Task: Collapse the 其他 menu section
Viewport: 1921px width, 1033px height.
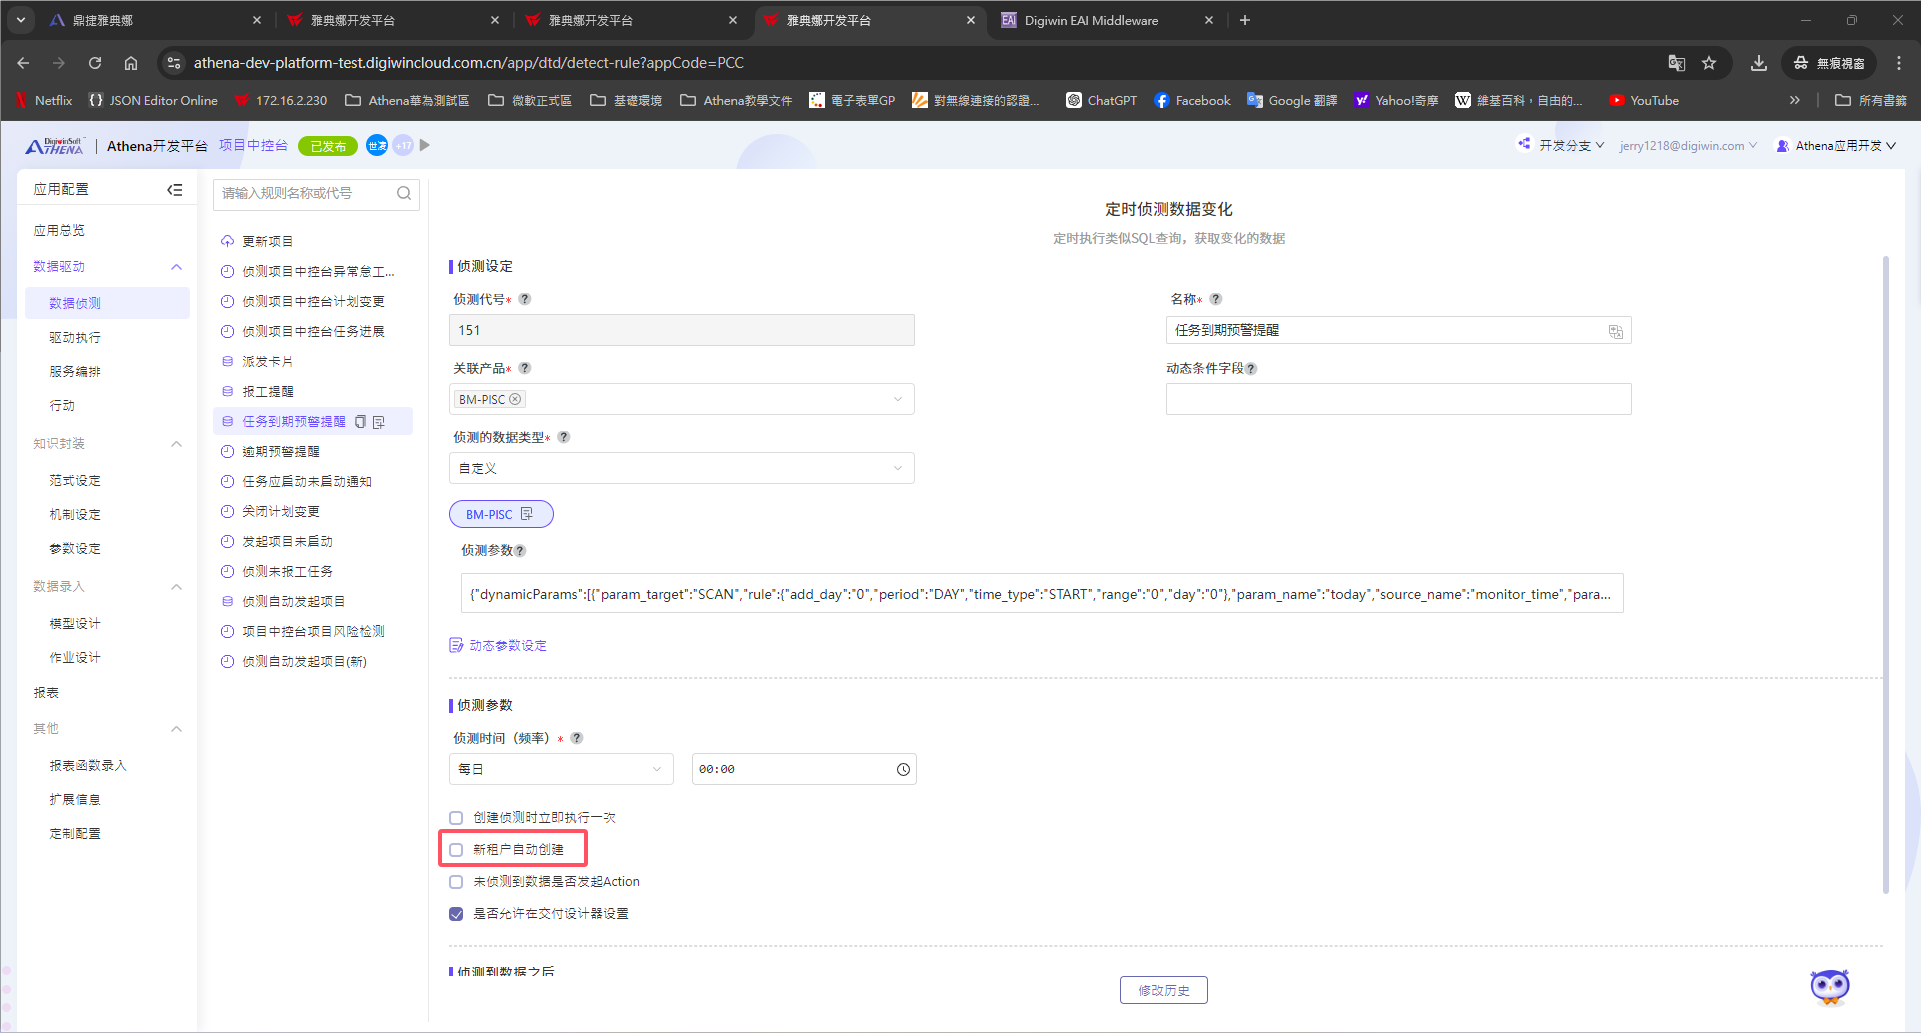Action: (x=177, y=729)
